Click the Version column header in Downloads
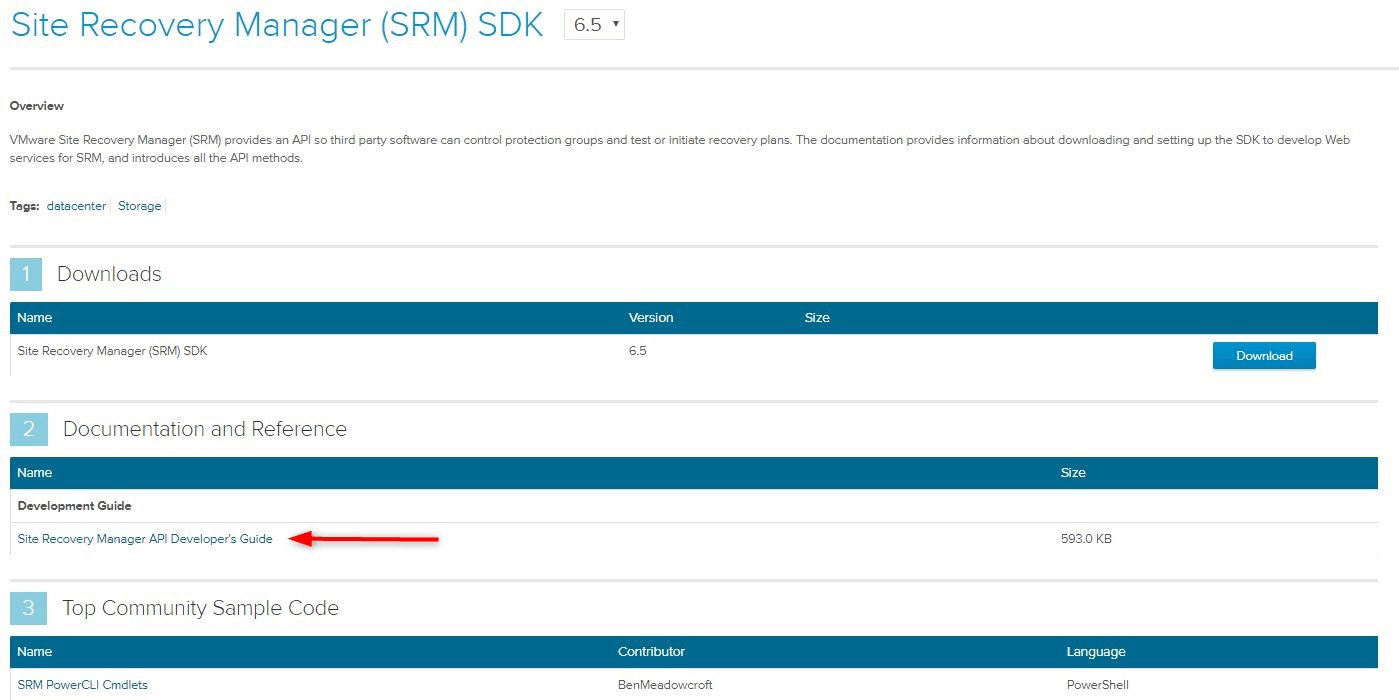 click(x=651, y=318)
